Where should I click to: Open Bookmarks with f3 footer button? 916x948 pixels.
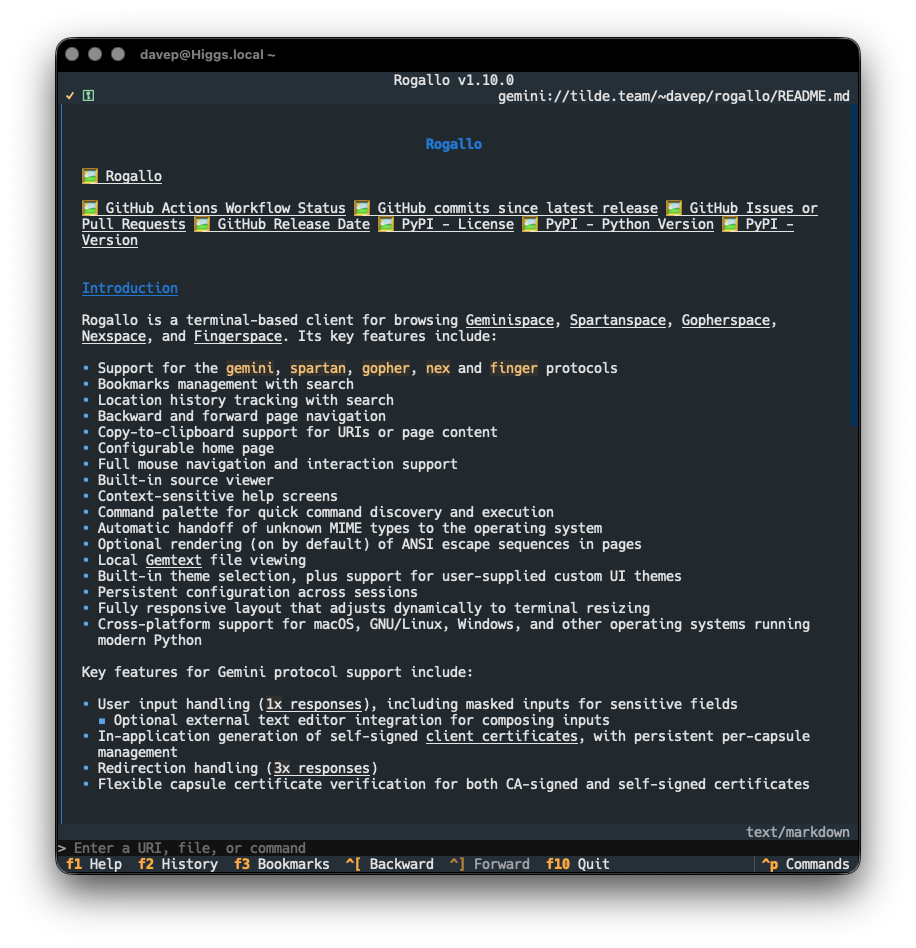(x=282, y=864)
